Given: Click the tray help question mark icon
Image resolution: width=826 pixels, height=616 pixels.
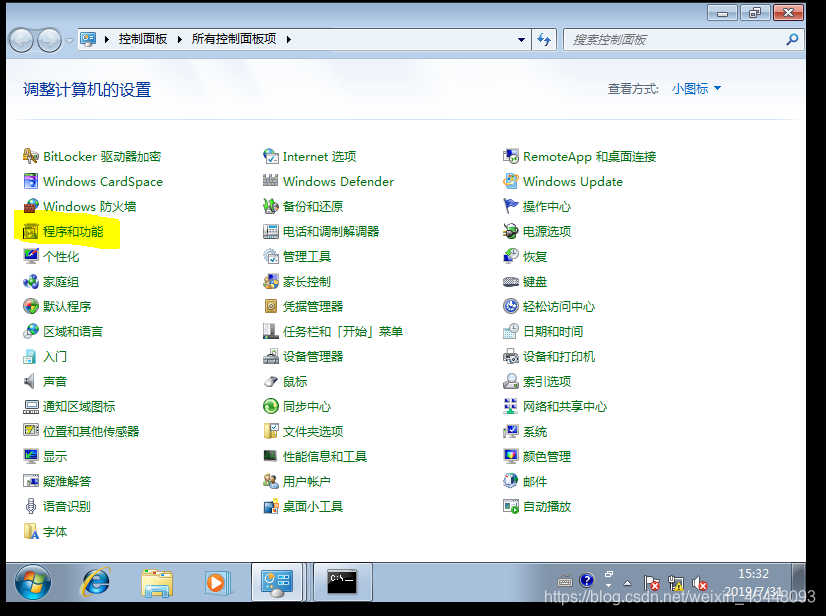Looking at the screenshot, I should [x=586, y=581].
